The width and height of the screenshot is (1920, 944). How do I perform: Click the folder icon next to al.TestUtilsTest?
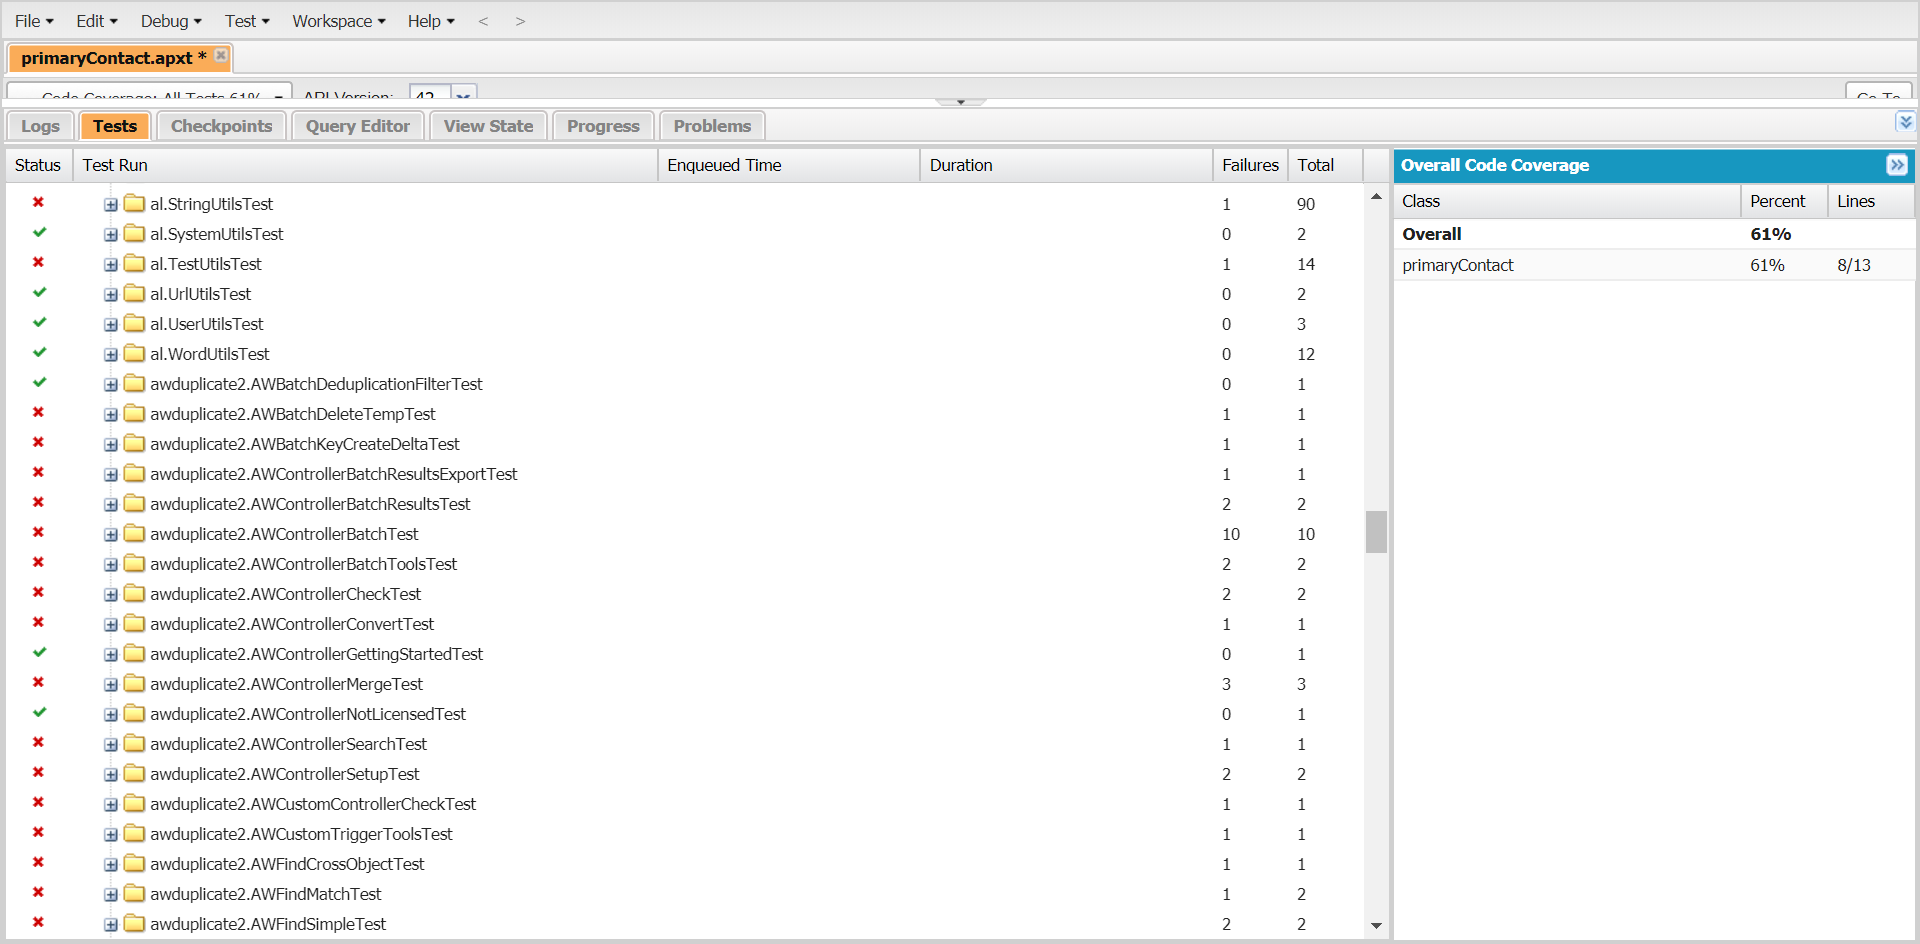pos(134,263)
